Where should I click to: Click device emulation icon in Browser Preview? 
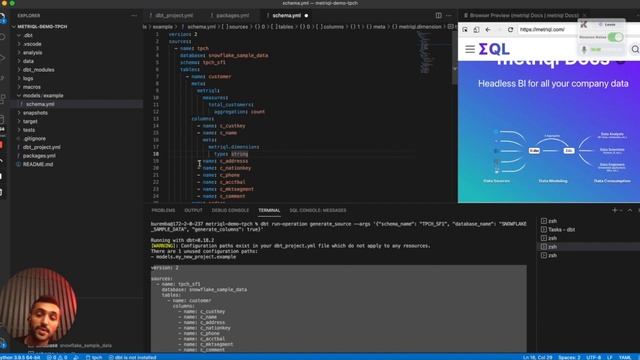476,29
